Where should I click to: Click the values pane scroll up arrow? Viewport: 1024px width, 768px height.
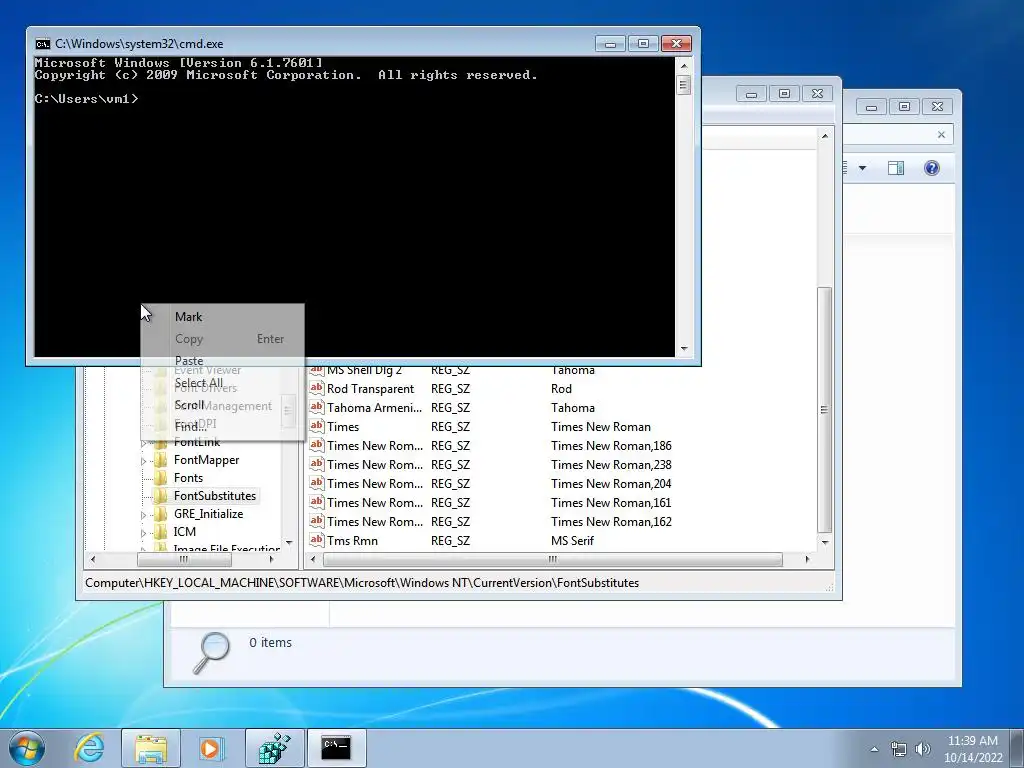[824, 136]
